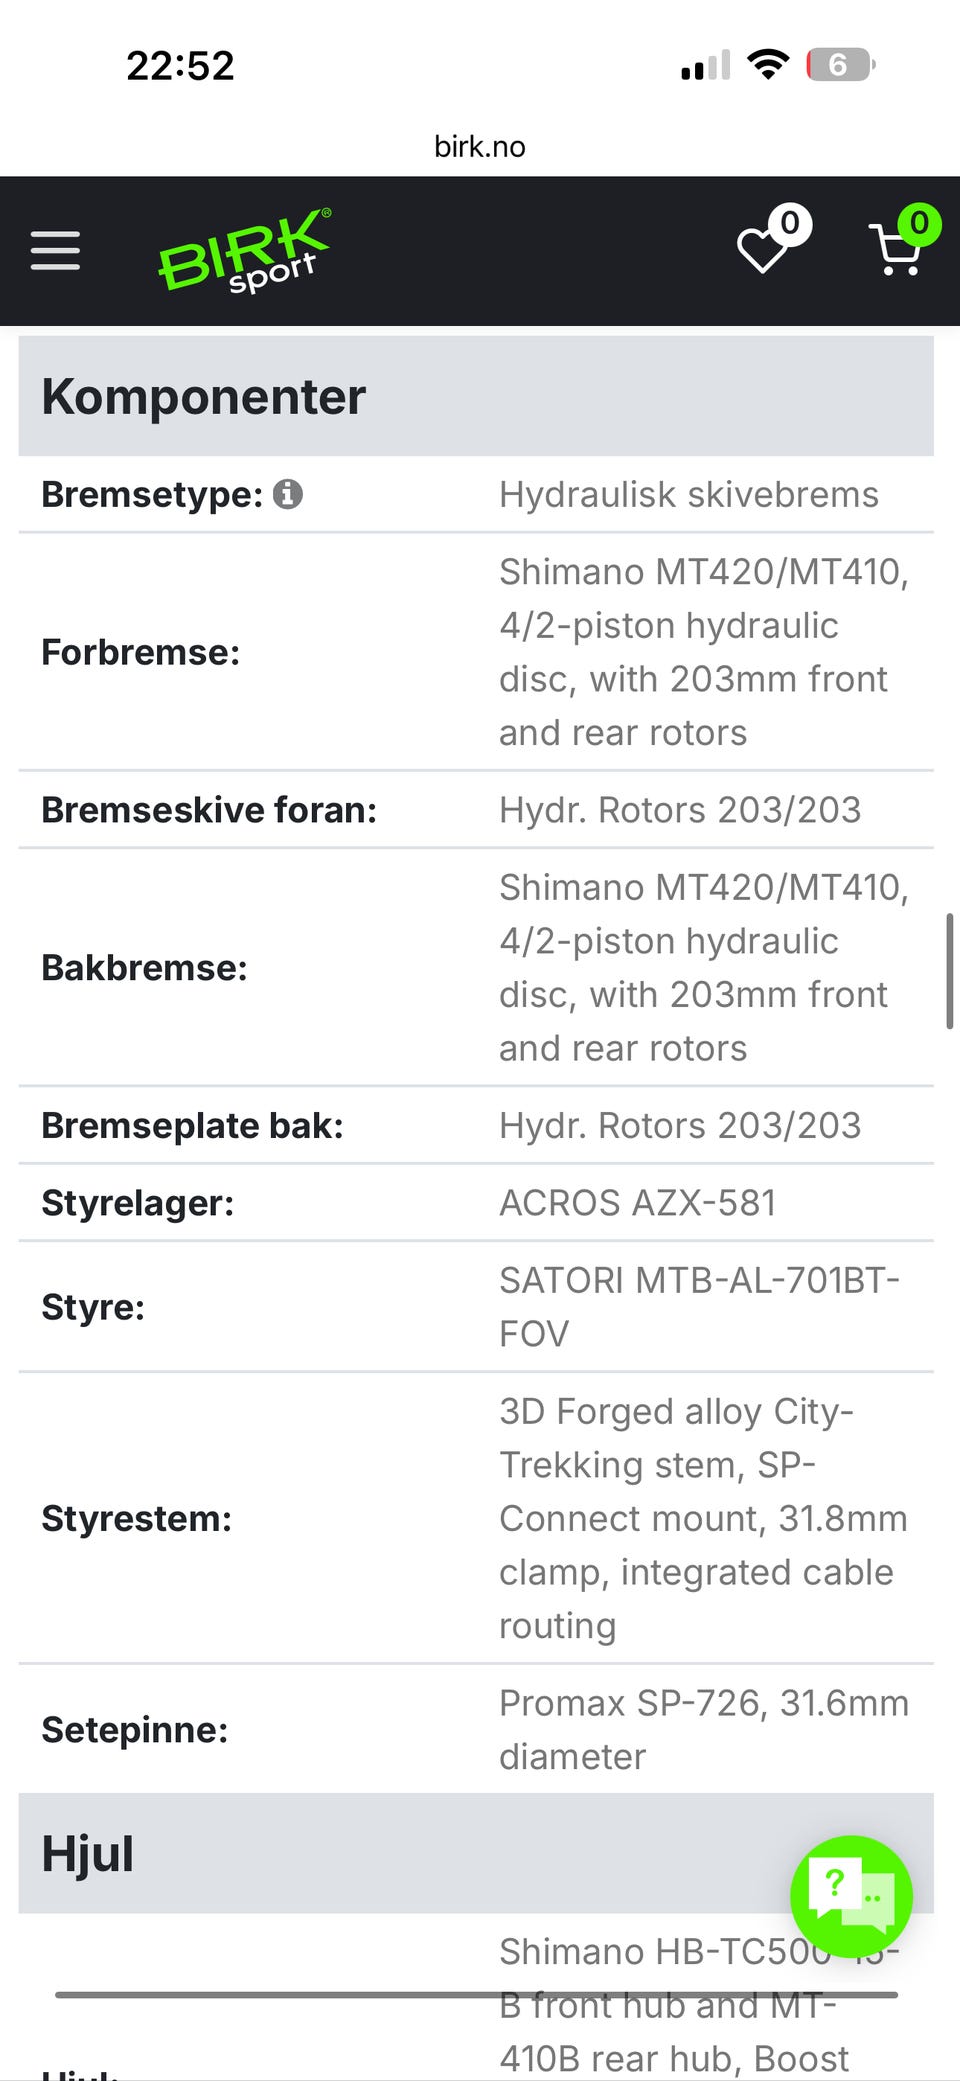Image resolution: width=960 pixels, height=2081 pixels.
Task: Tap the Promax SP-726 seatpost value
Action: pos(704,1729)
